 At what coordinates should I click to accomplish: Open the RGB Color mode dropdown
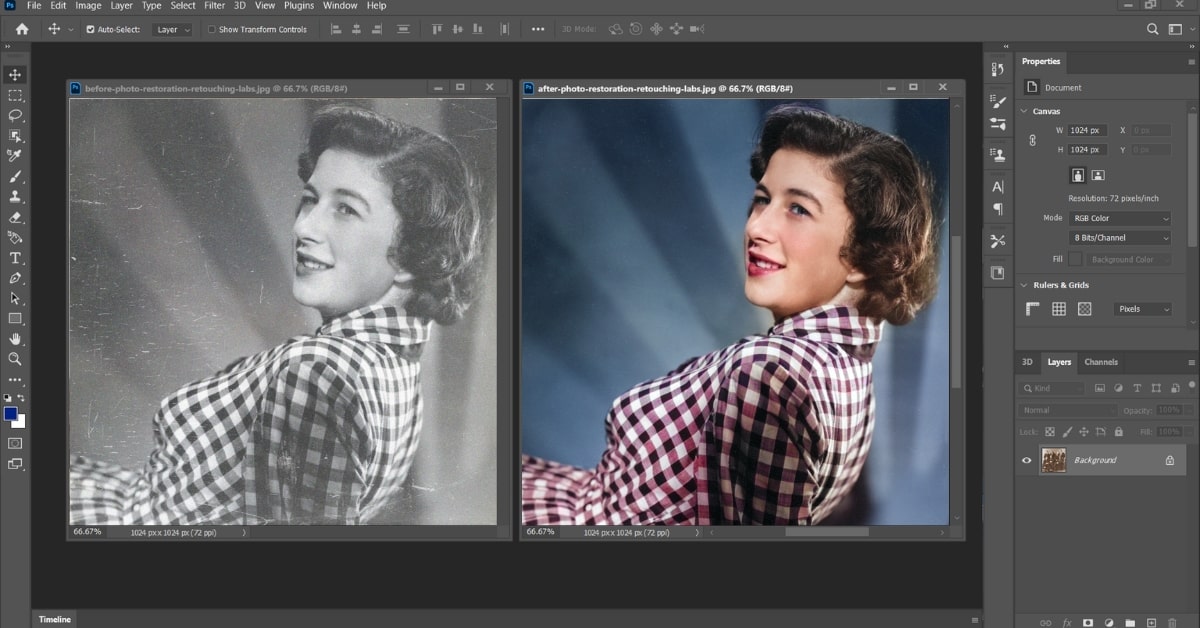point(1120,218)
